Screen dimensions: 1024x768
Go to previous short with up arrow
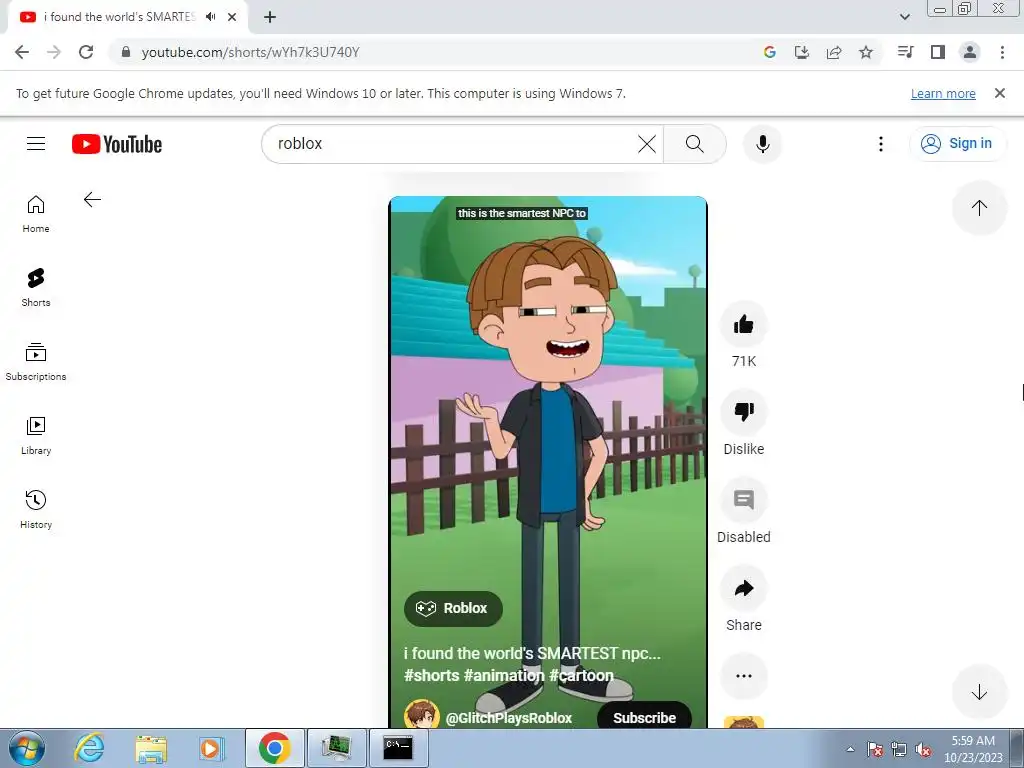point(979,208)
